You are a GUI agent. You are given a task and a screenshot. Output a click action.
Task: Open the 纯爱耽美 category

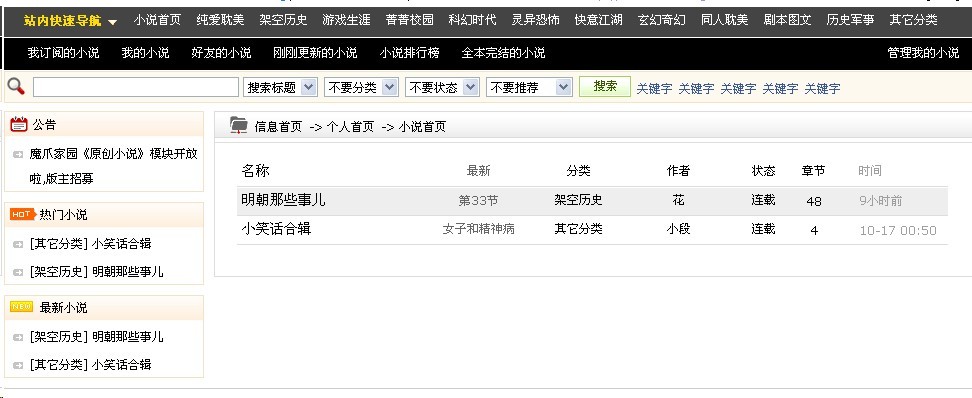click(x=220, y=20)
